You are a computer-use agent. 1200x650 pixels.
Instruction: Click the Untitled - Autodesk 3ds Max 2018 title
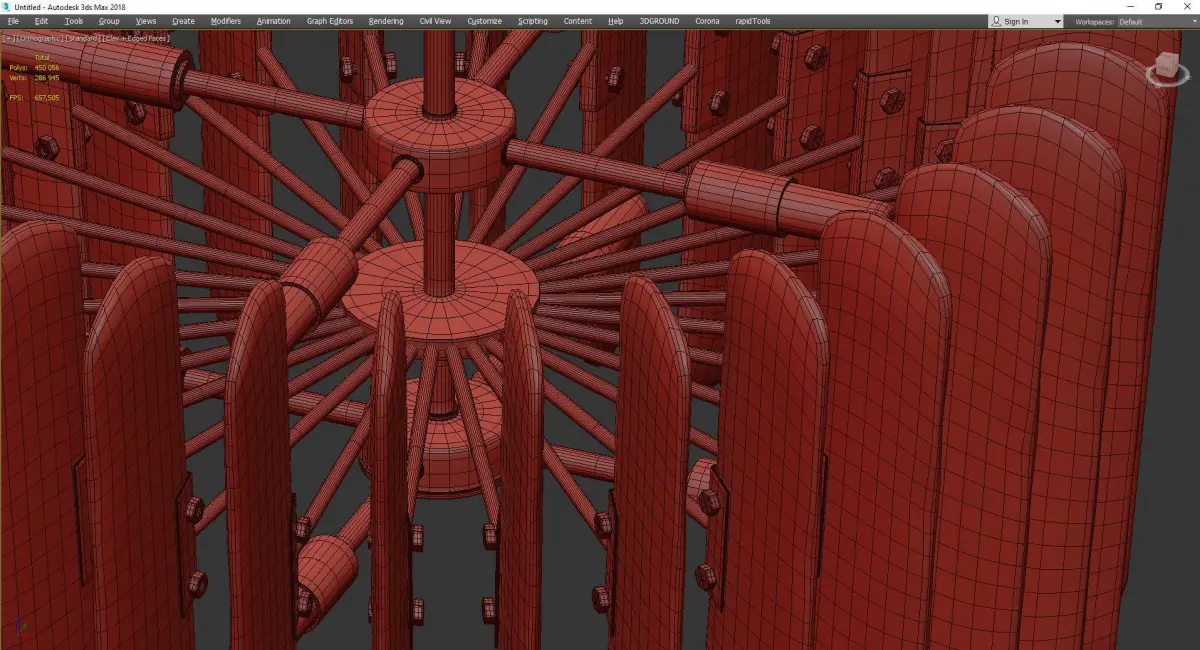coord(70,7)
